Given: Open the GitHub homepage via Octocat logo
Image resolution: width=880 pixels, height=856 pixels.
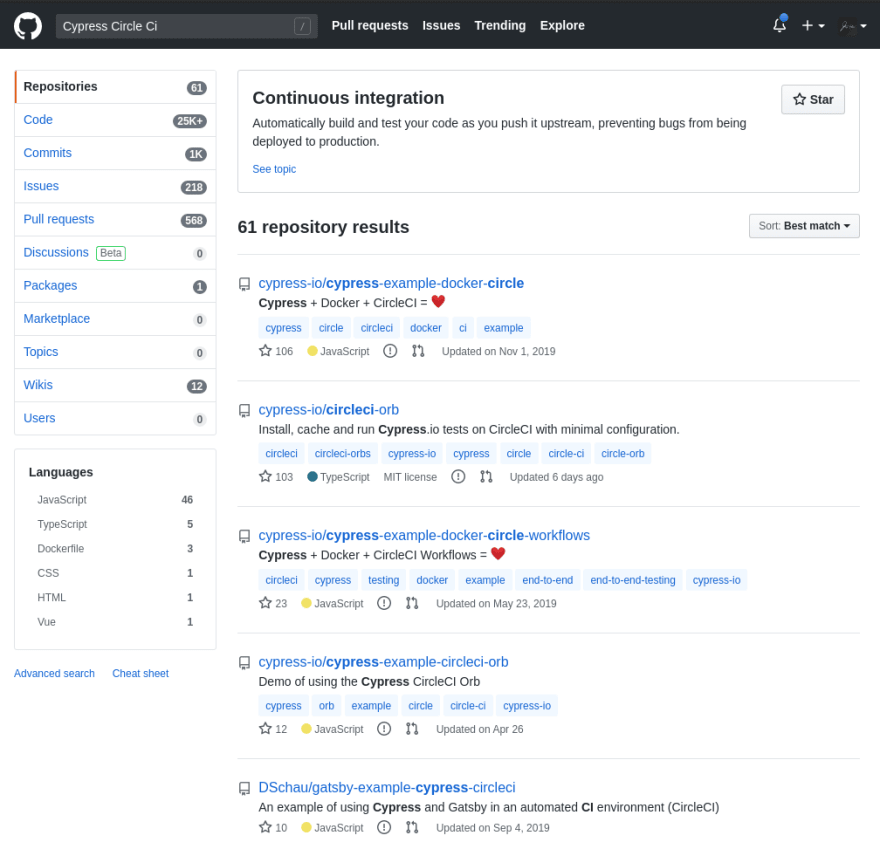Looking at the screenshot, I should [28, 26].
